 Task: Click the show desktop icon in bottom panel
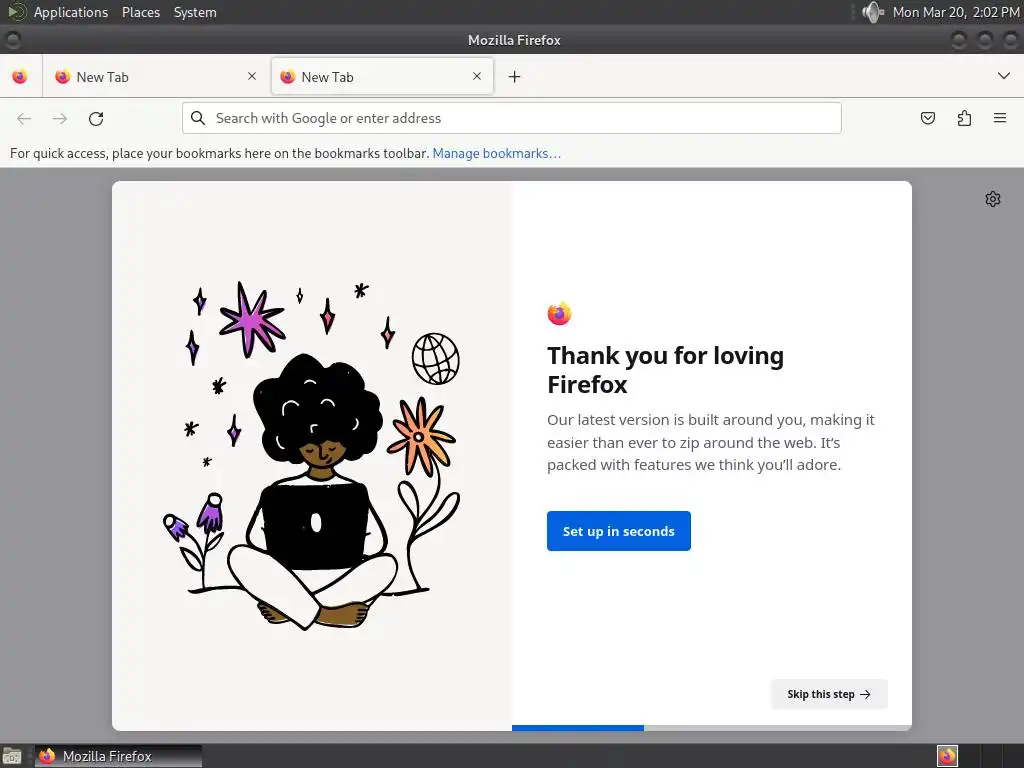point(12,756)
